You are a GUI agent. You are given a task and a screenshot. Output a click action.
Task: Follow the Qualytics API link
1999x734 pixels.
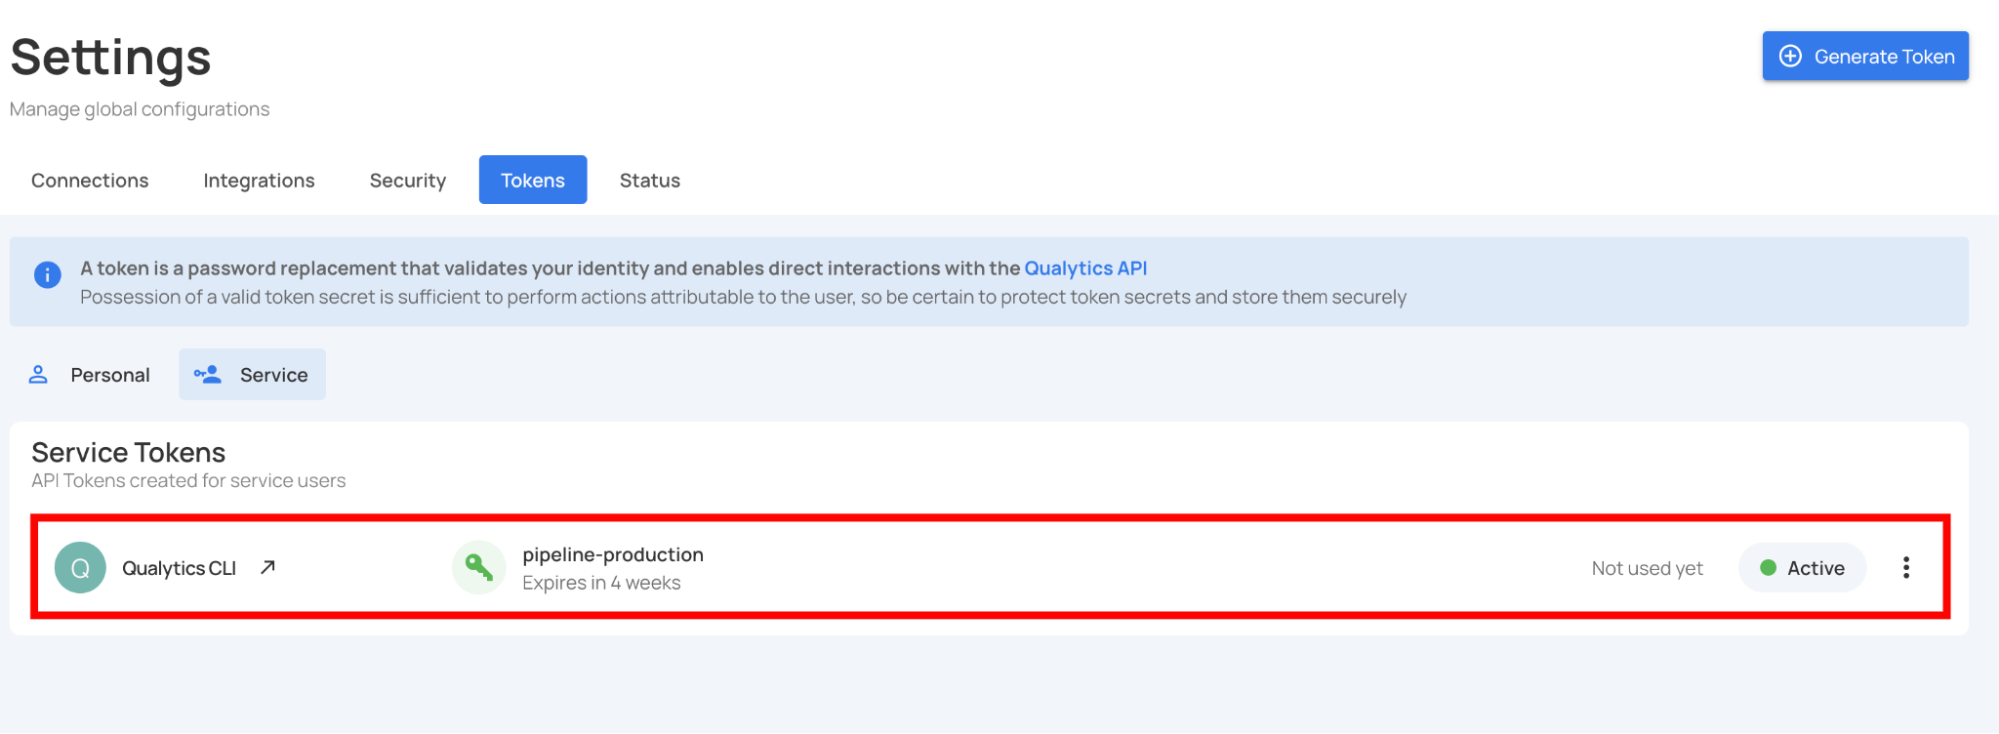point(1085,268)
